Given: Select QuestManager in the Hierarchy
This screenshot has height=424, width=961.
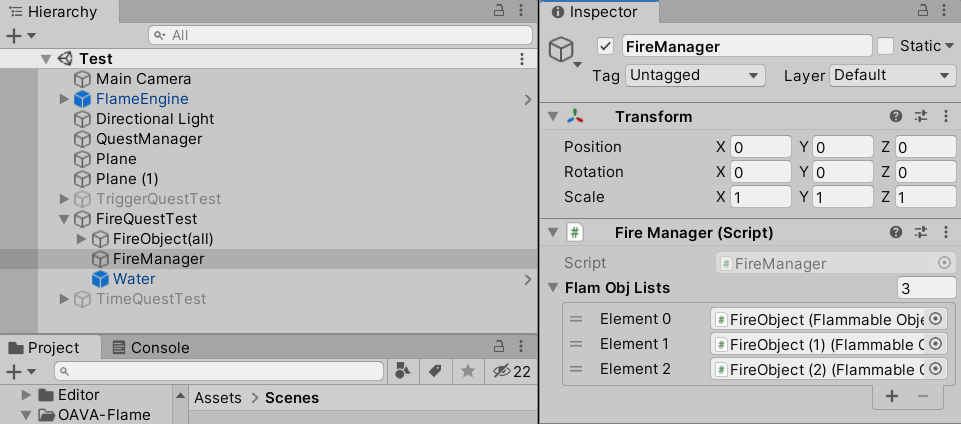Looking at the screenshot, I should 149,139.
